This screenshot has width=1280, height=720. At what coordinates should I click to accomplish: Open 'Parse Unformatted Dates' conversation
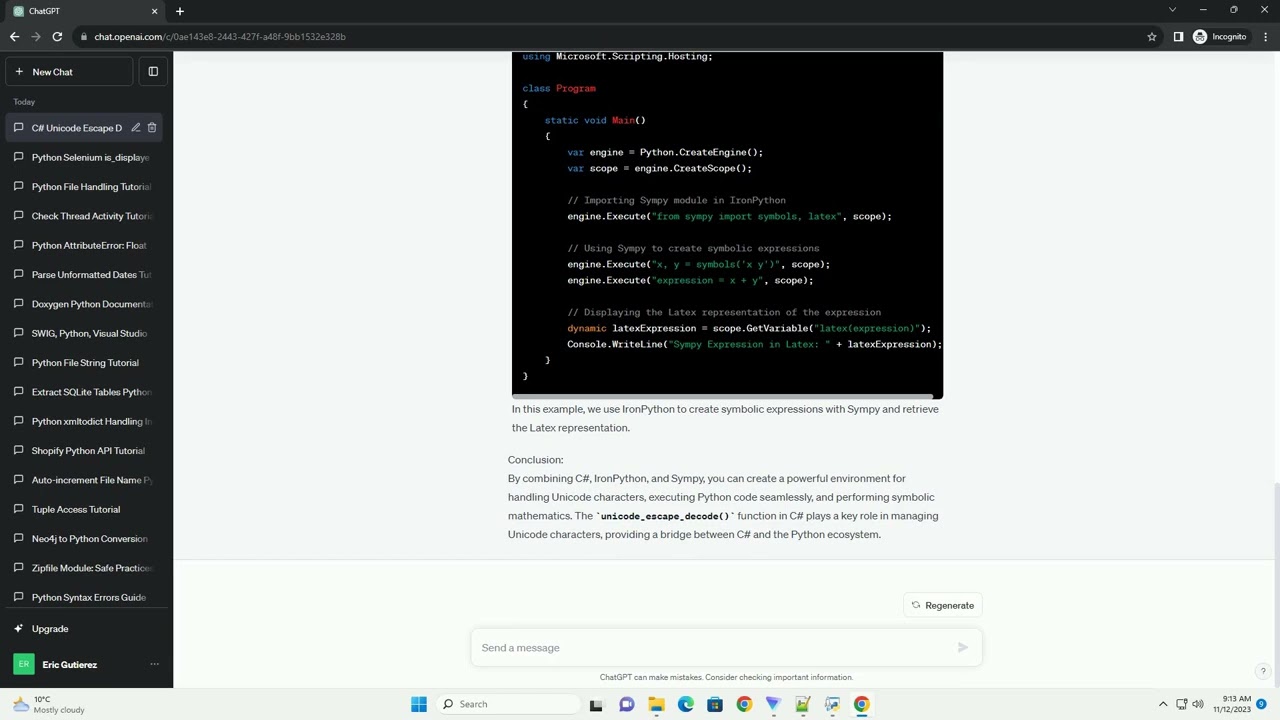[86, 275]
